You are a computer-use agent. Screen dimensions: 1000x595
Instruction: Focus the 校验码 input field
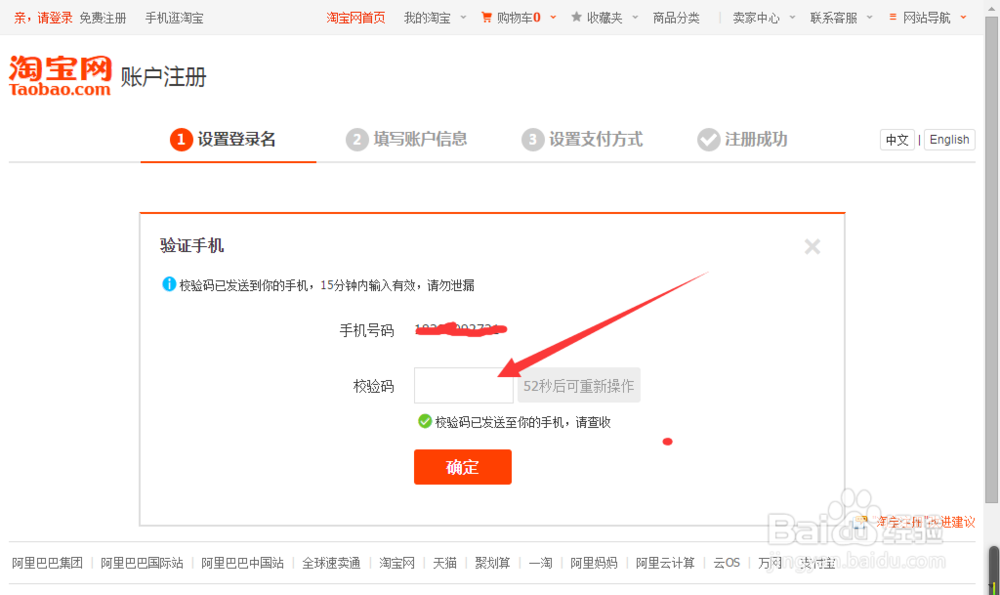(x=464, y=385)
